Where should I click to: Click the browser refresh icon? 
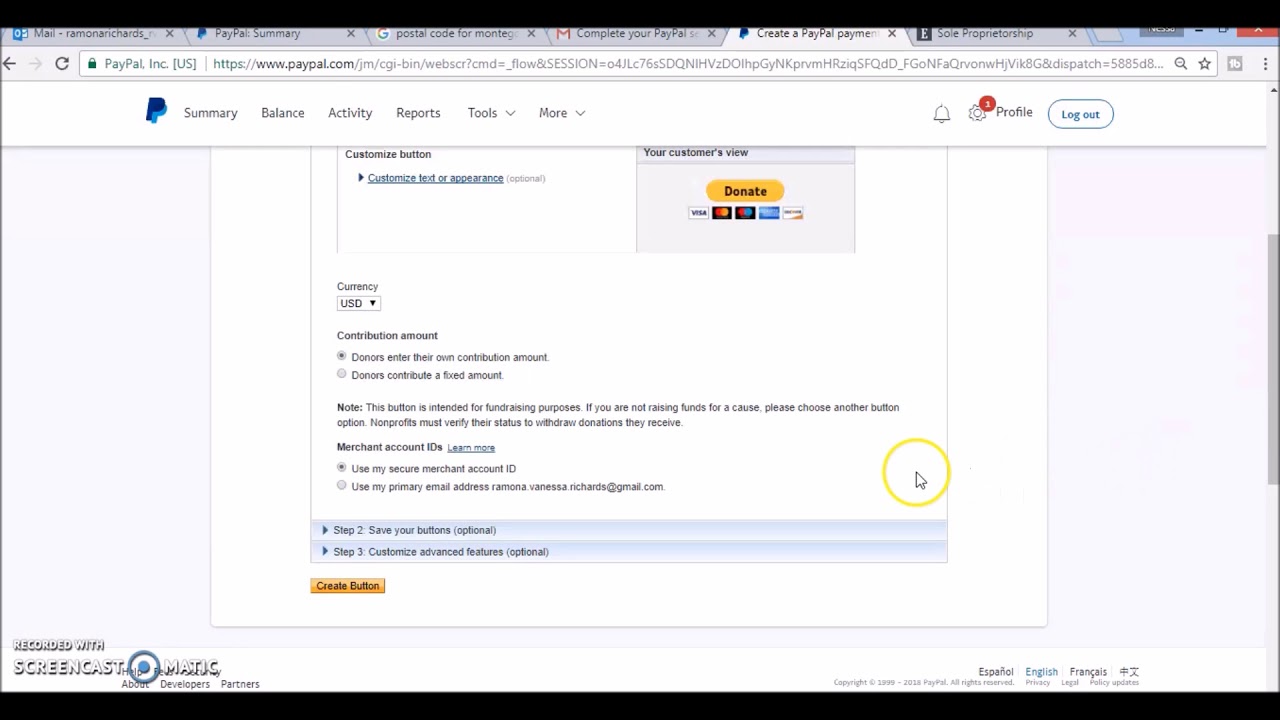coord(61,63)
